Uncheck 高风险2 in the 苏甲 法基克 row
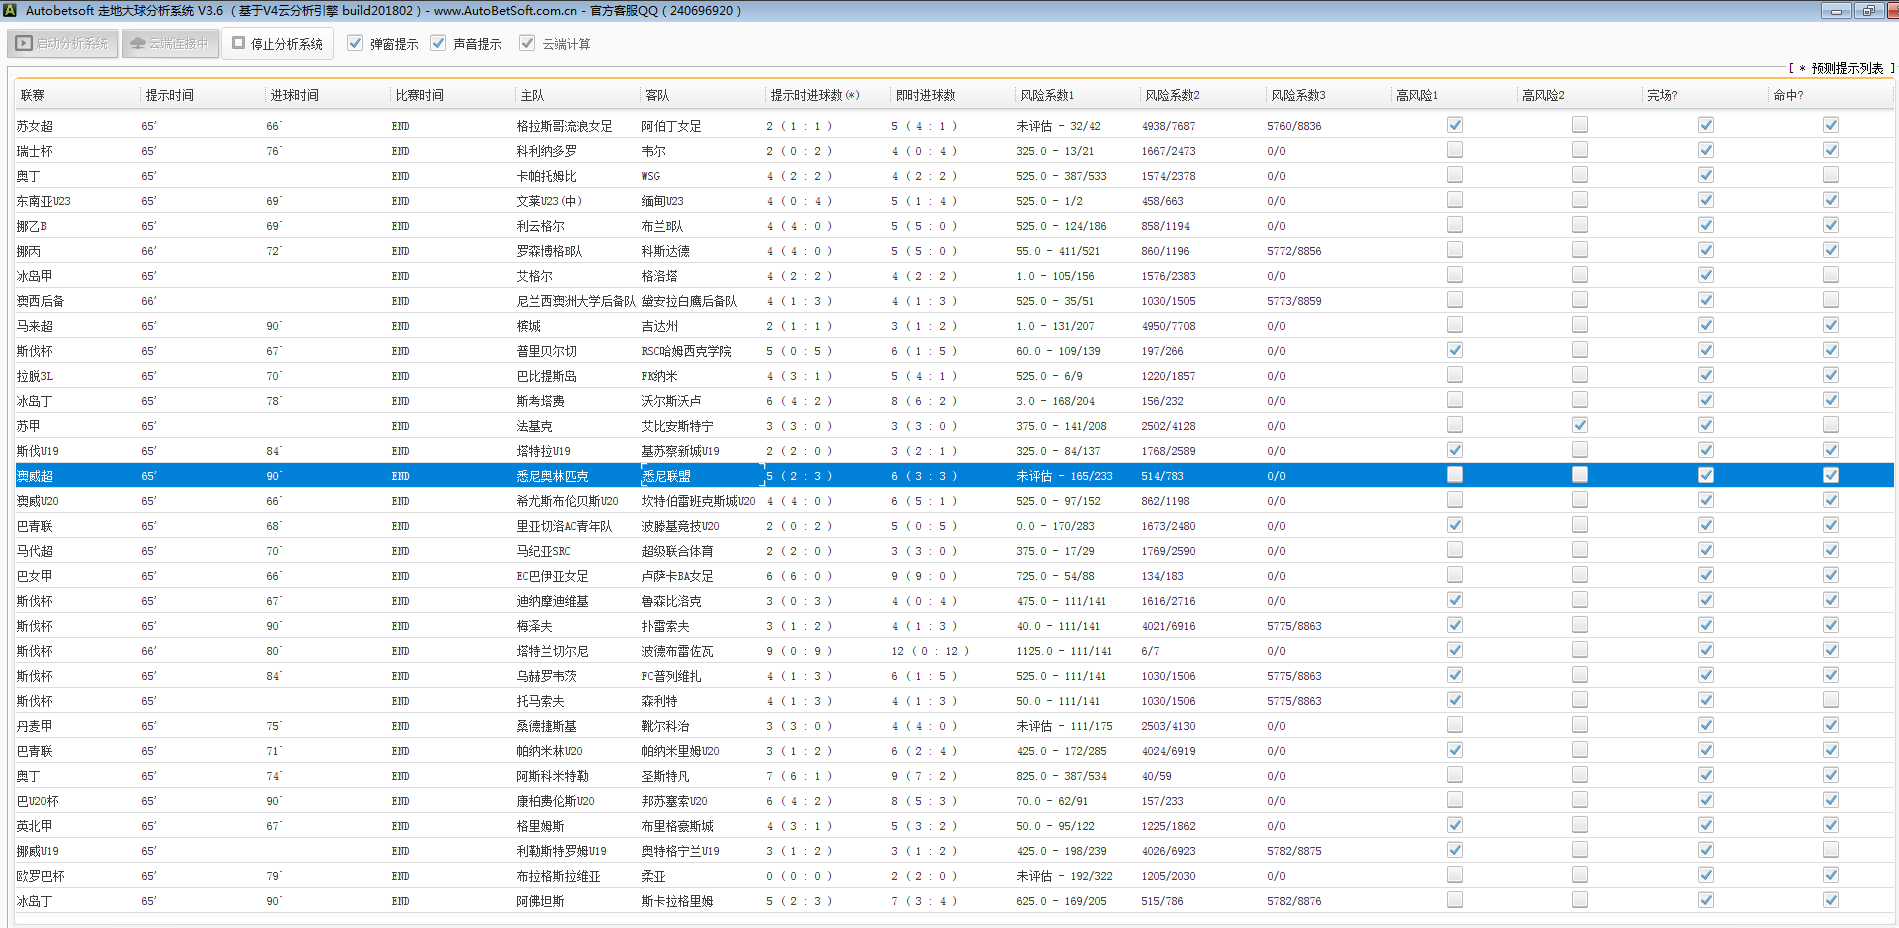 [x=1579, y=425]
